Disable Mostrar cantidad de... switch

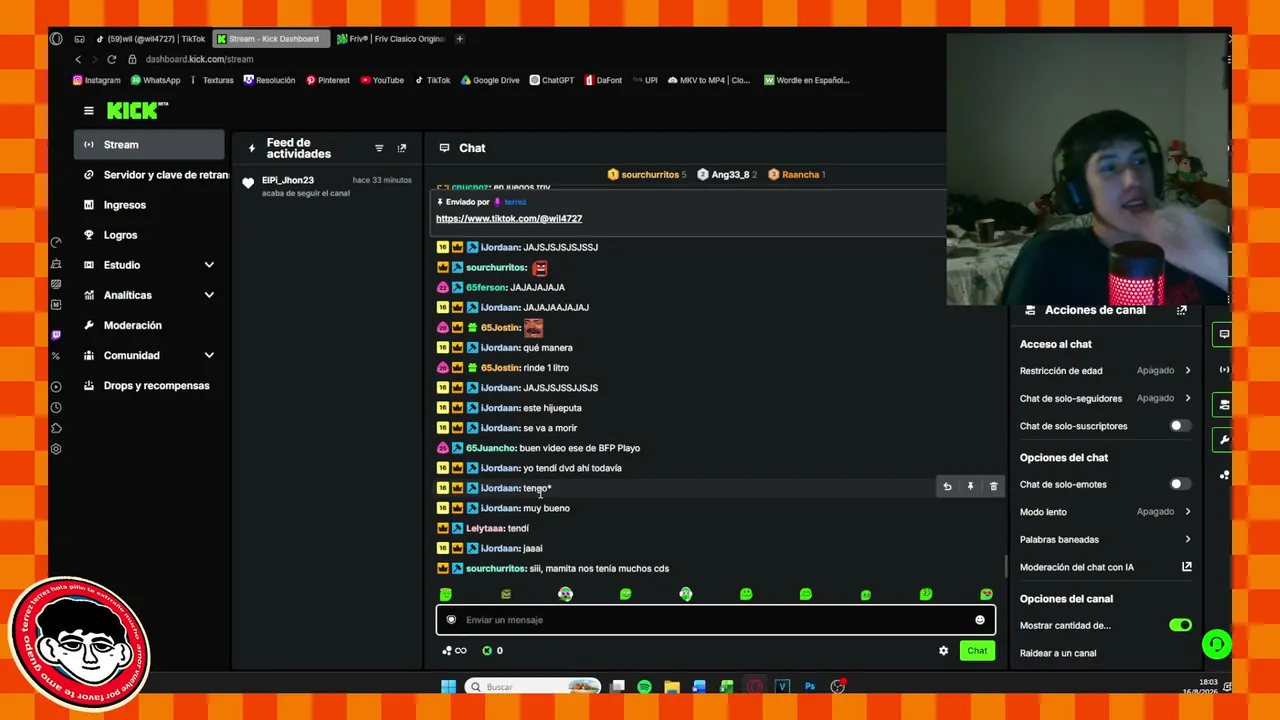point(1180,625)
